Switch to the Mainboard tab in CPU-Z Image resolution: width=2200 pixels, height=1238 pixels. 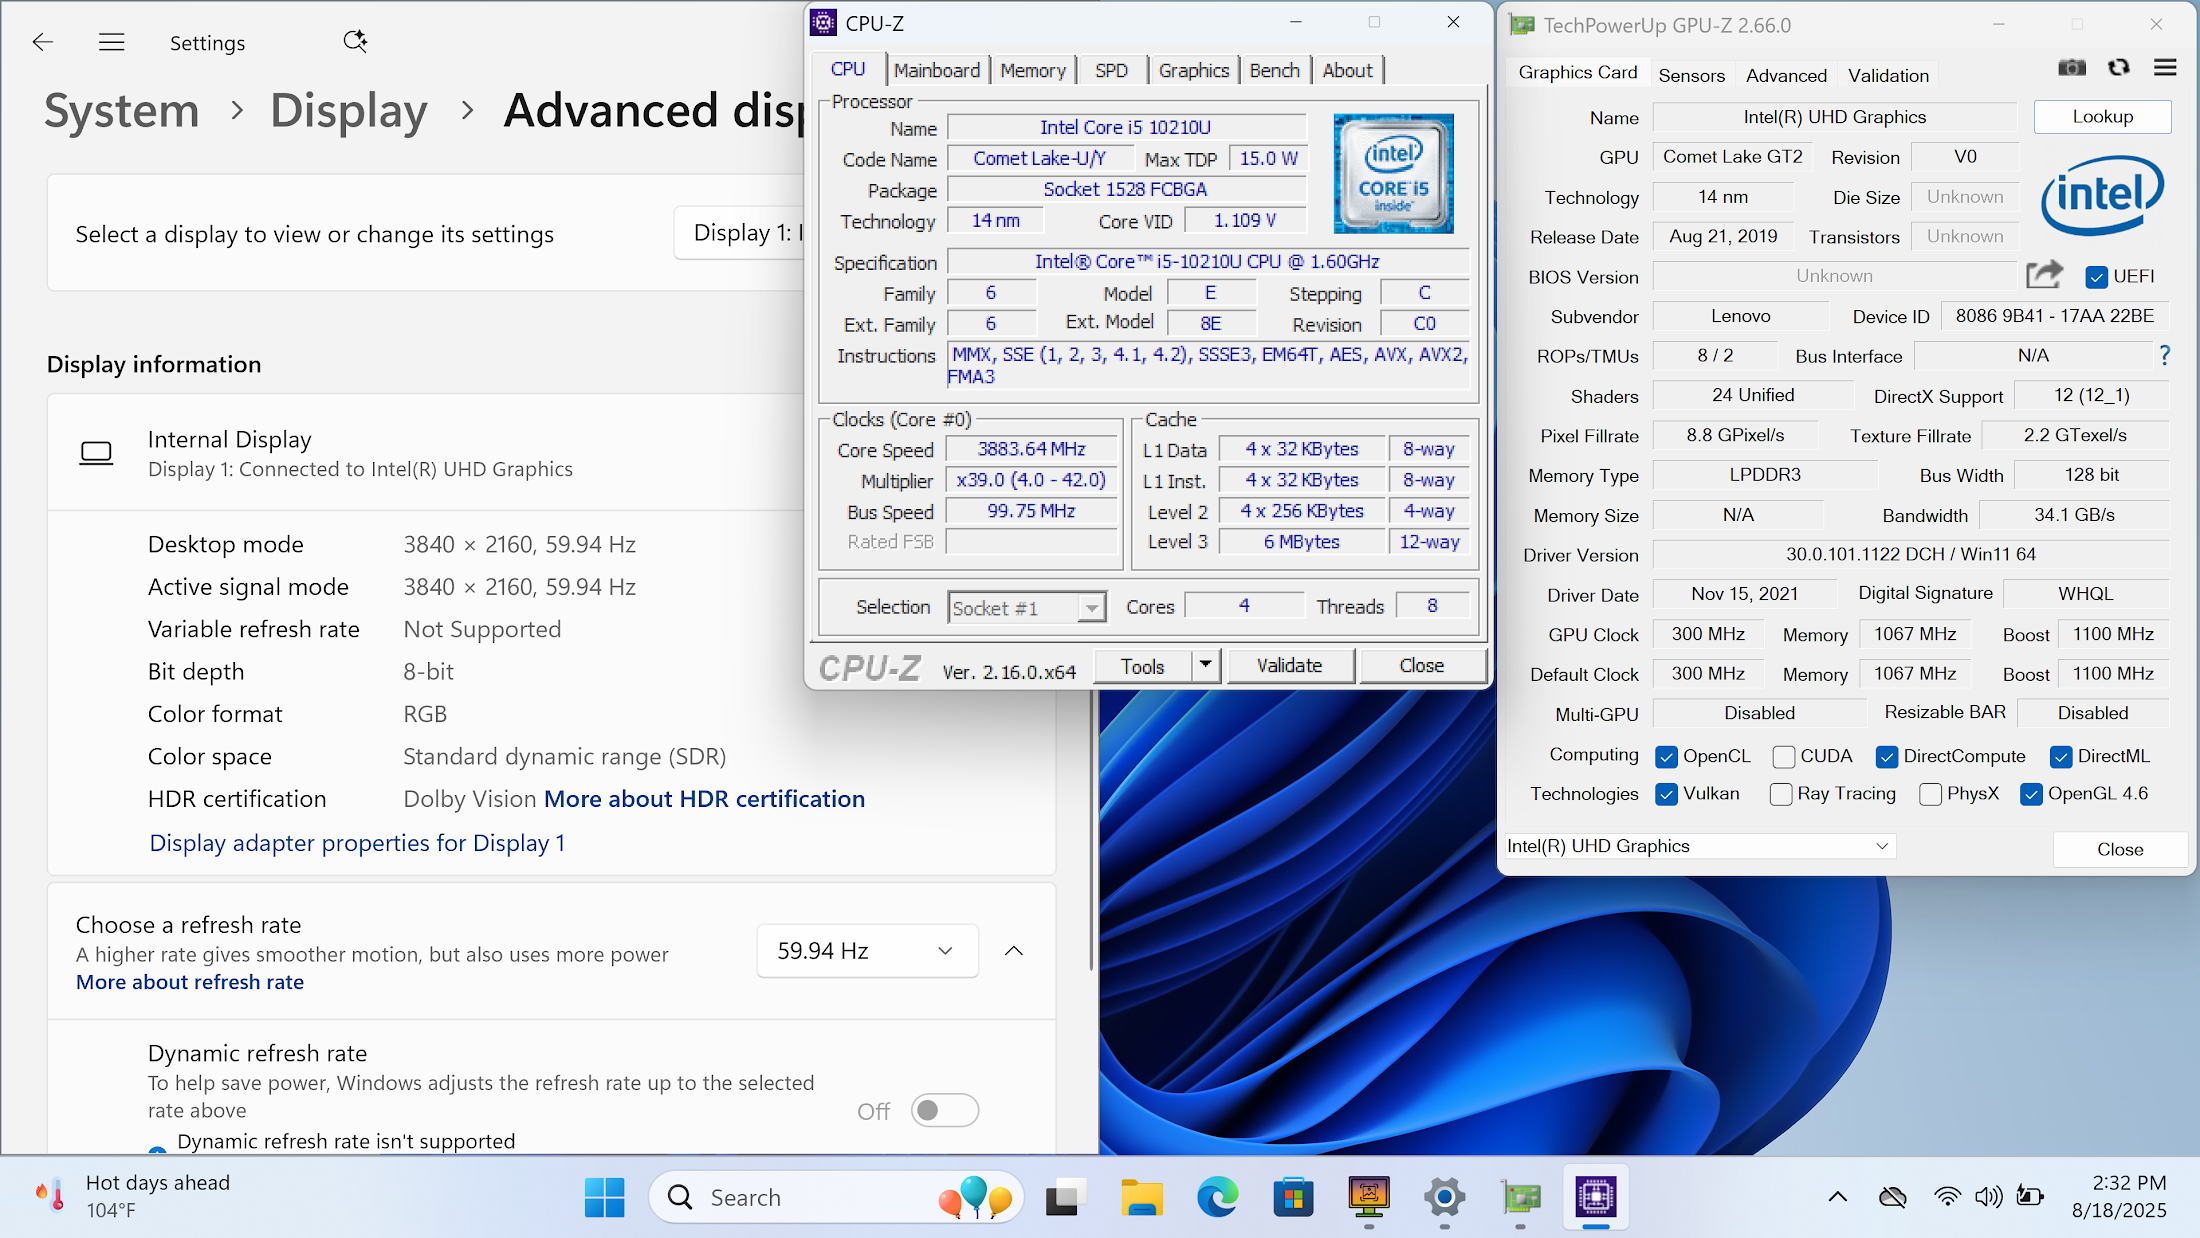point(936,70)
